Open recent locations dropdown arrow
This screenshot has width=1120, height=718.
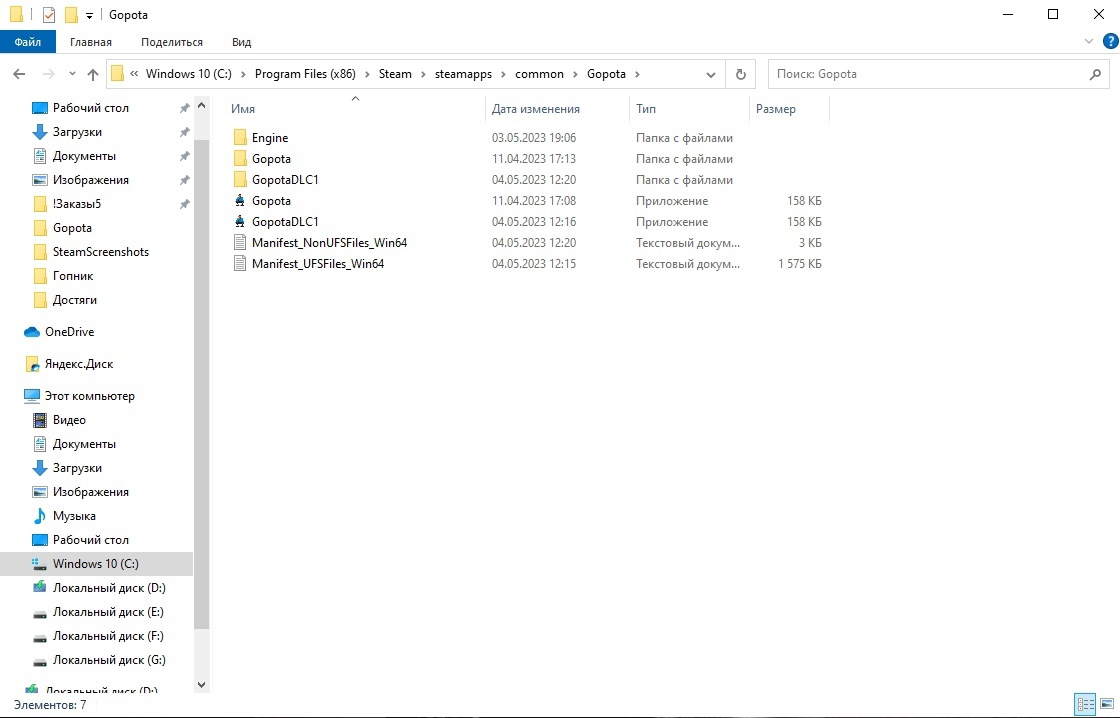coord(71,74)
